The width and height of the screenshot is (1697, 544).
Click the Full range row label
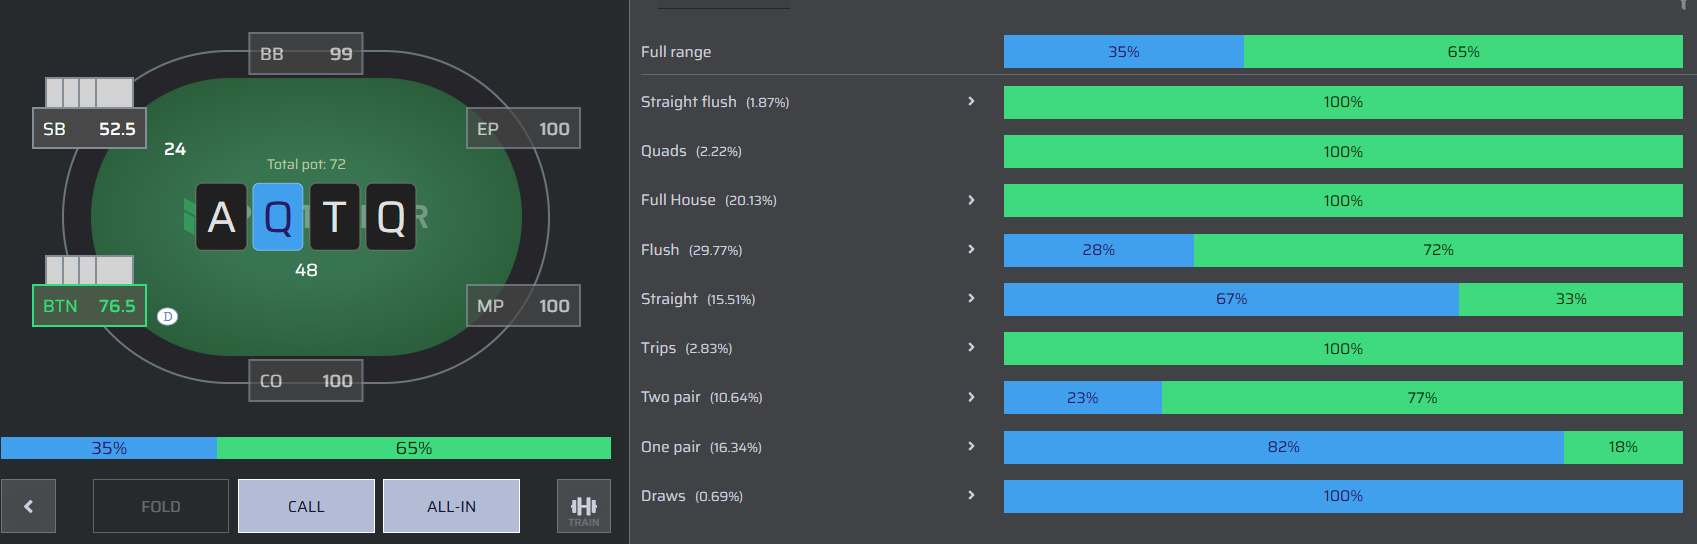pyautogui.click(x=676, y=52)
